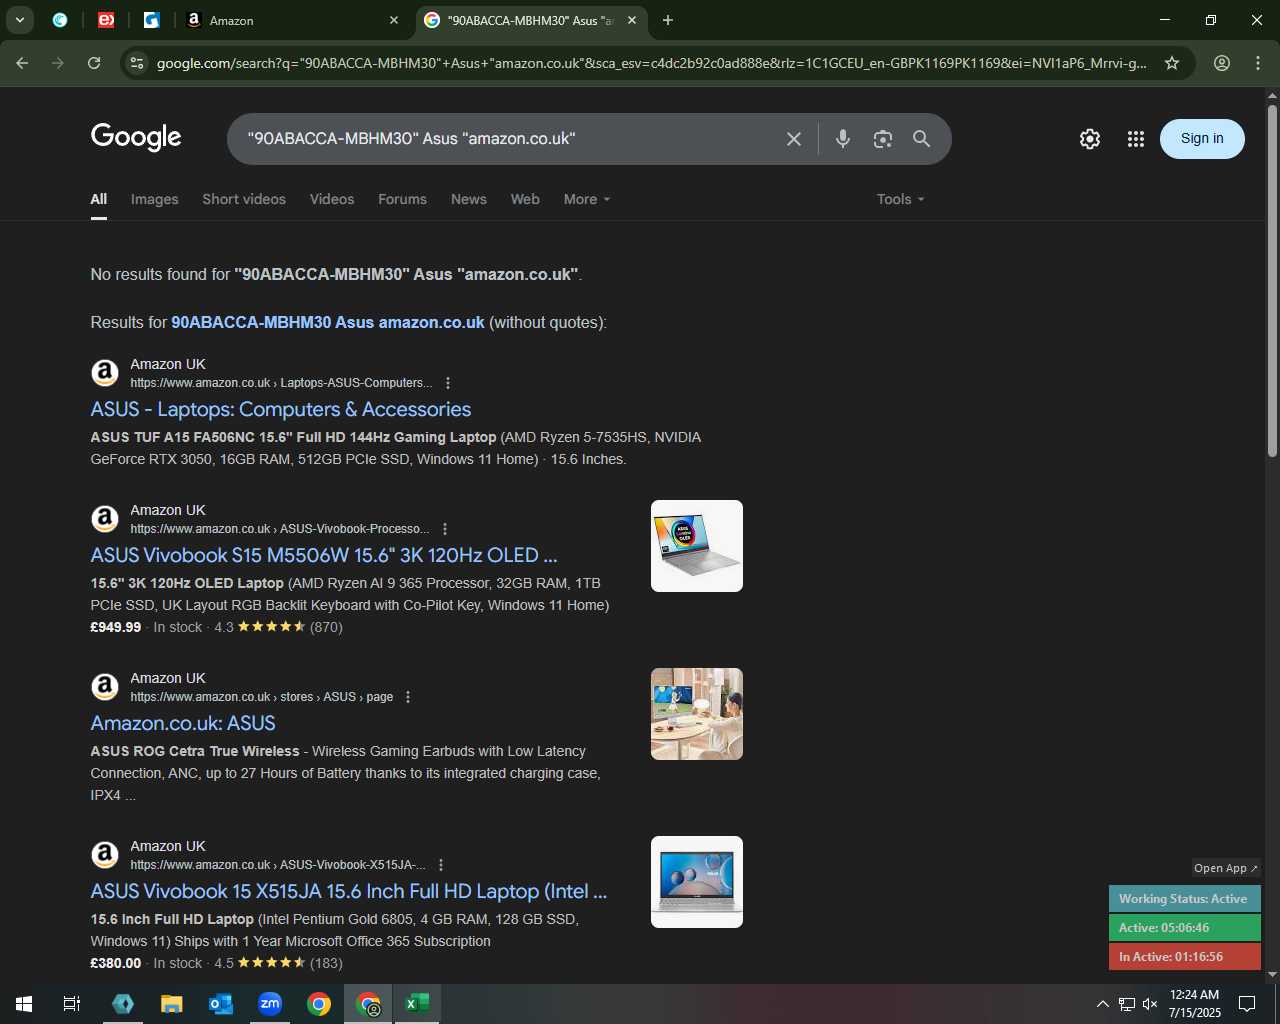Image resolution: width=1280 pixels, height=1024 pixels.
Task: Click muted volume icon in tray
Action: pos(1150,1004)
